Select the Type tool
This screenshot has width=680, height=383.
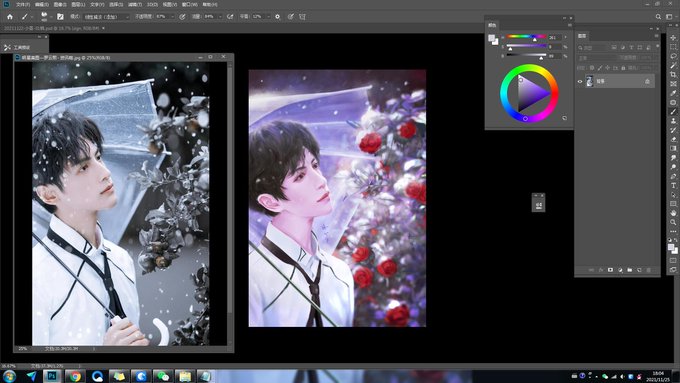673,186
